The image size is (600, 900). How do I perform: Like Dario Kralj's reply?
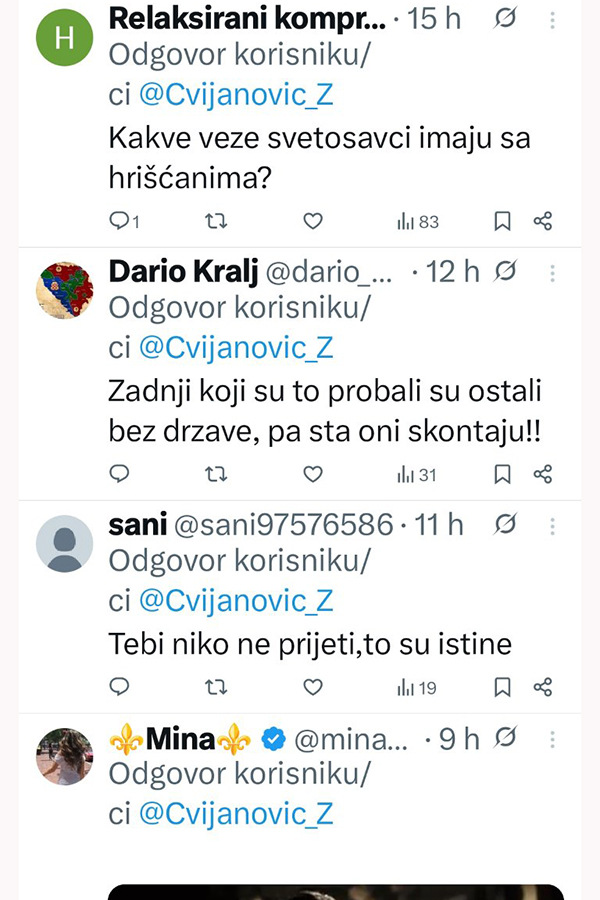click(x=313, y=474)
